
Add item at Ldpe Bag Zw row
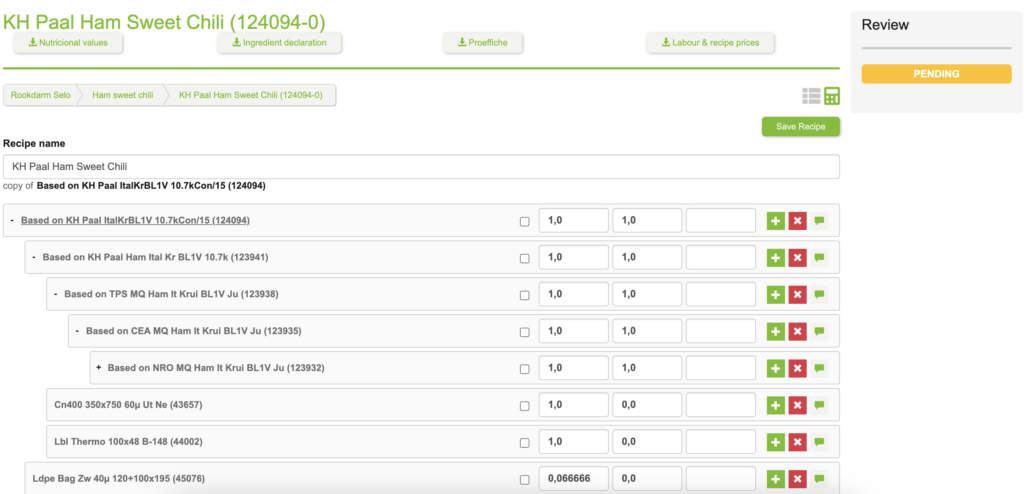pyautogui.click(x=775, y=479)
